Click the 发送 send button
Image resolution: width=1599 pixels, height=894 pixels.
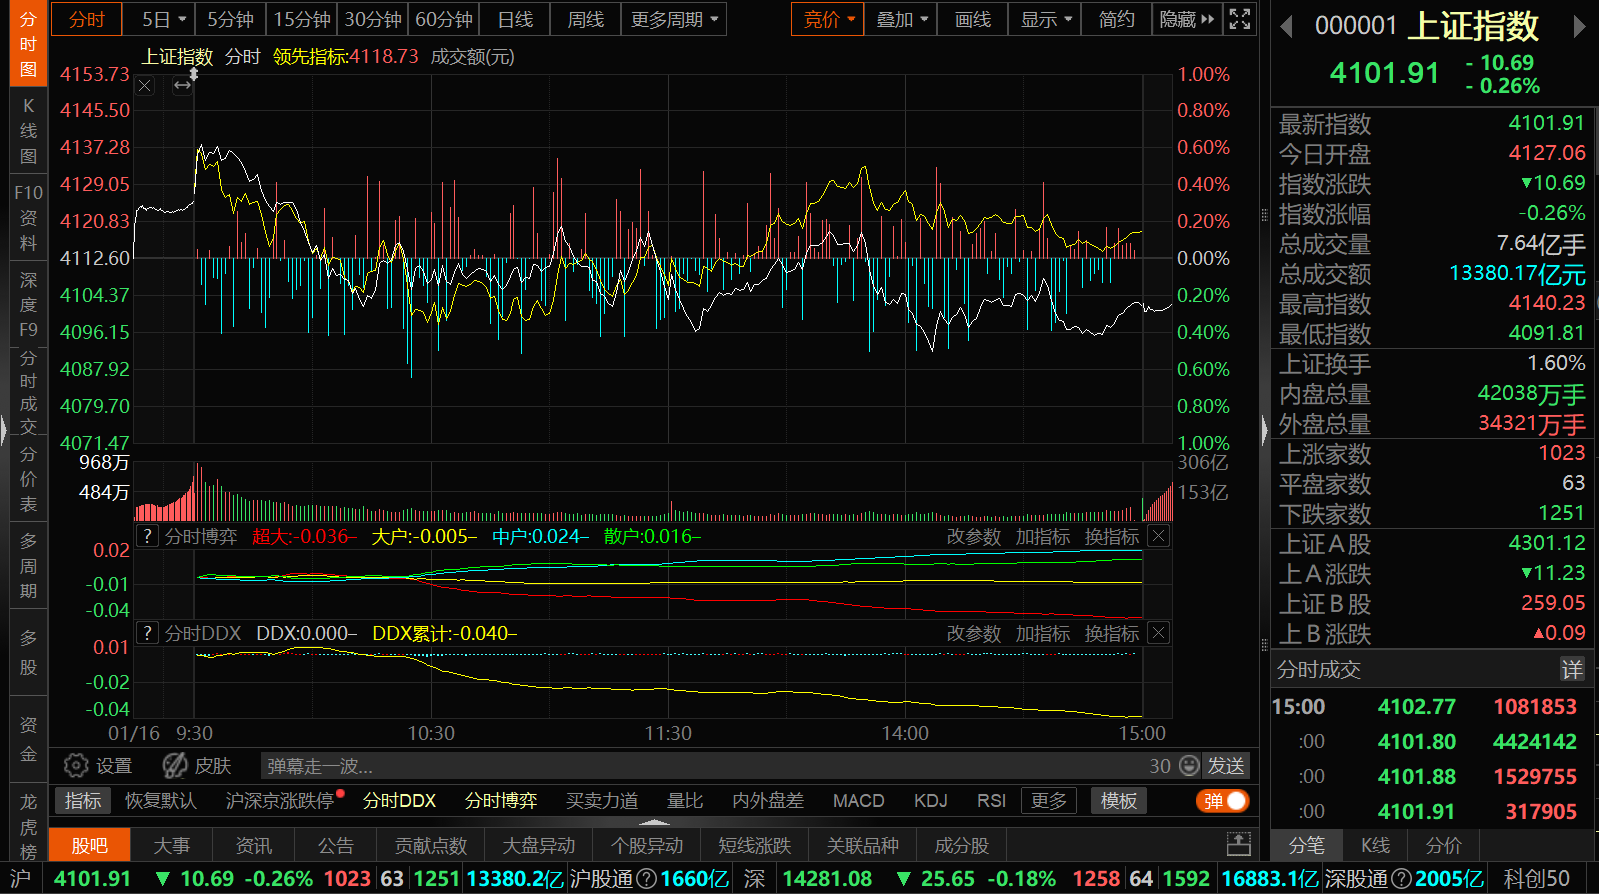[x=1226, y=766]
